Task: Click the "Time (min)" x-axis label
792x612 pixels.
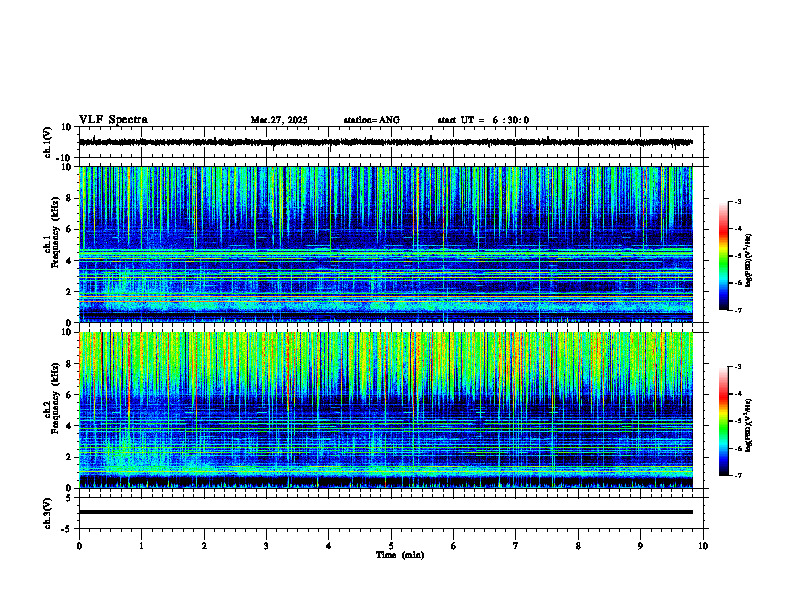Action: click(400, 555)
